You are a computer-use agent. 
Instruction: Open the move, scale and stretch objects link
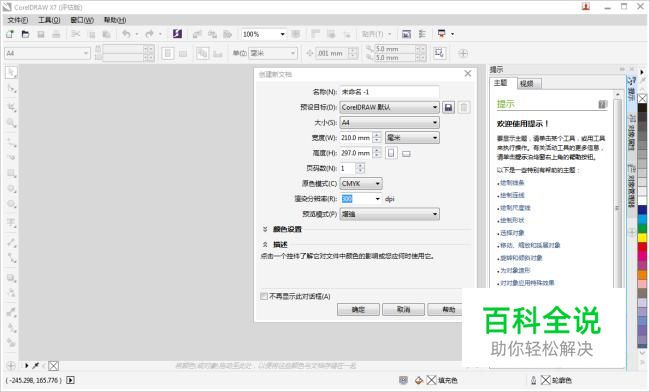coord(530,245)
